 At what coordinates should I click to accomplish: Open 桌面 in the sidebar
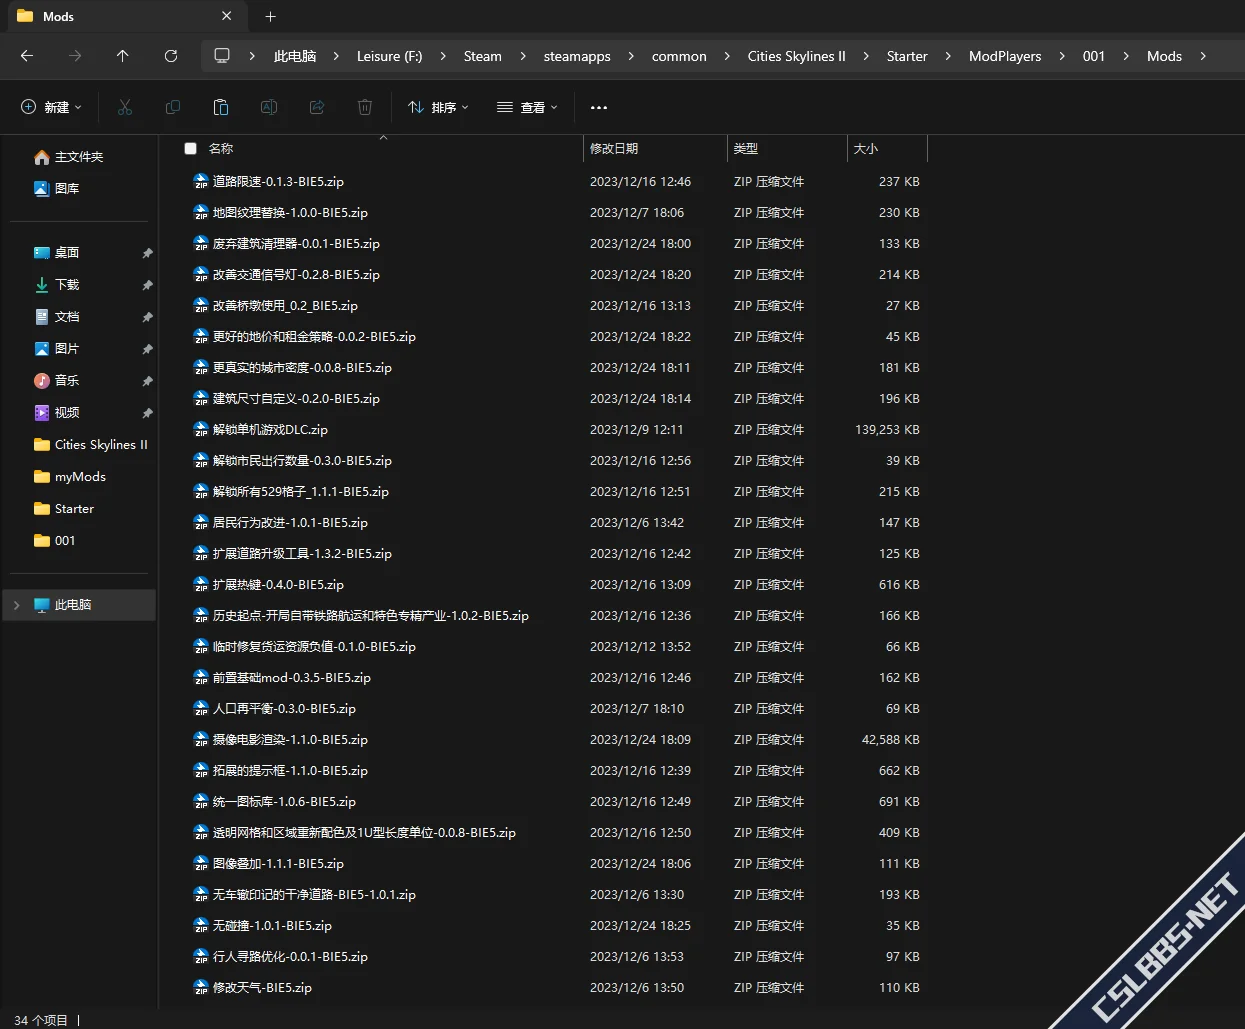click(67, 253)
